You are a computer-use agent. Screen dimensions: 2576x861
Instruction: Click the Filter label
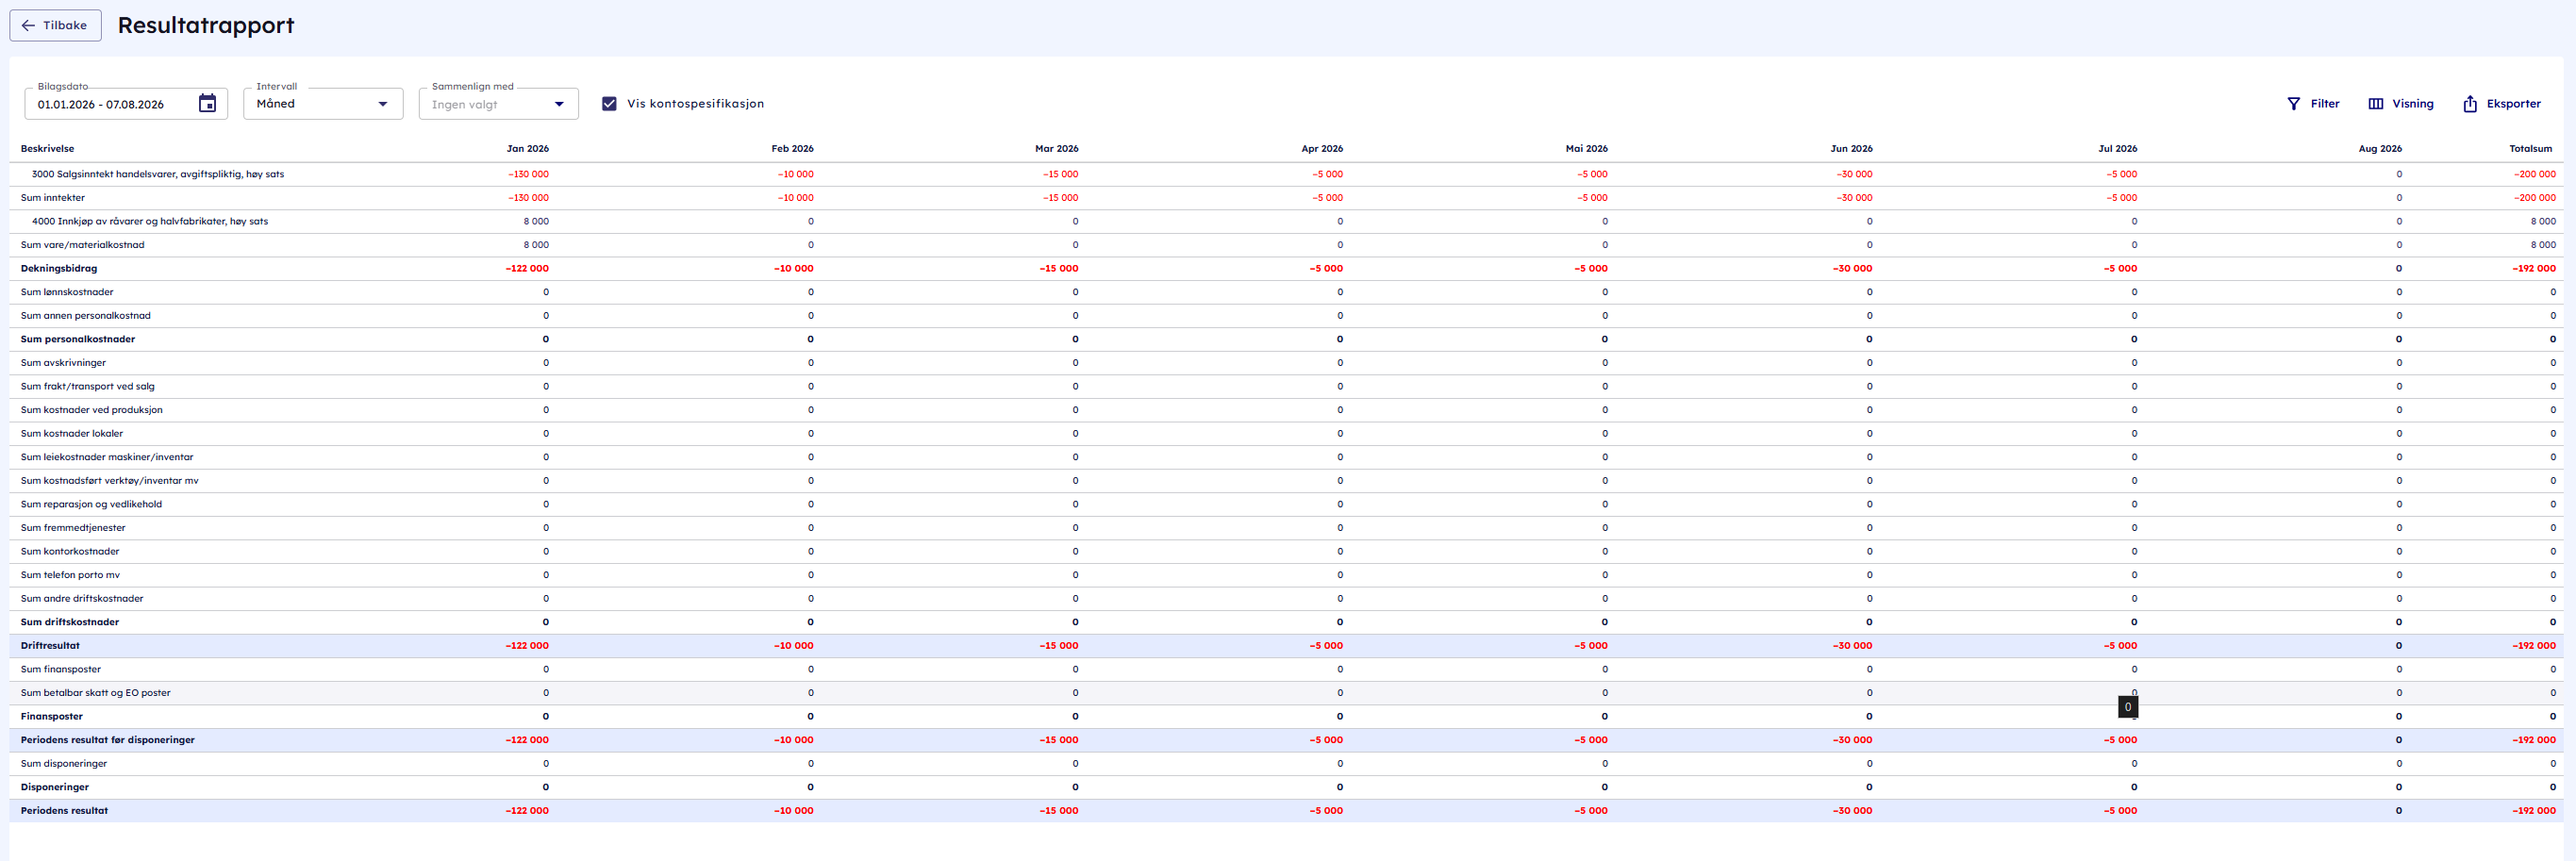click(x=2325, y=104)
